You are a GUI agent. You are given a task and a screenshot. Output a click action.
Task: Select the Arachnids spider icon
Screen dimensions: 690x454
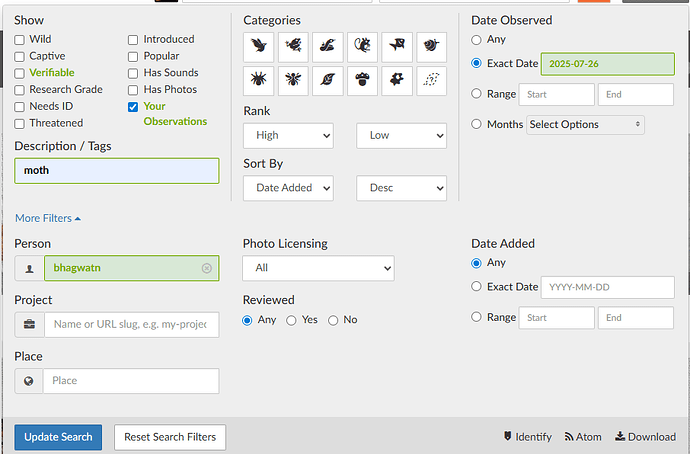[x=259, y=81]
